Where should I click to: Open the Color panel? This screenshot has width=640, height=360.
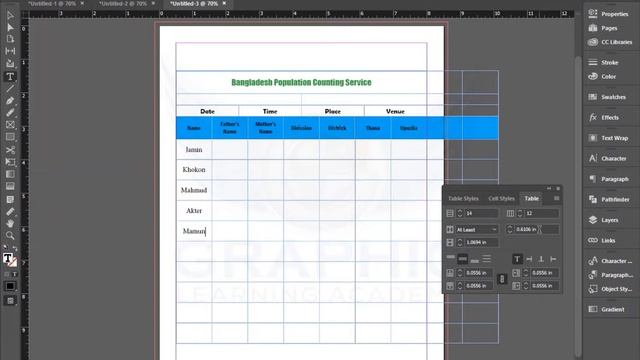[x=602, y=76]
